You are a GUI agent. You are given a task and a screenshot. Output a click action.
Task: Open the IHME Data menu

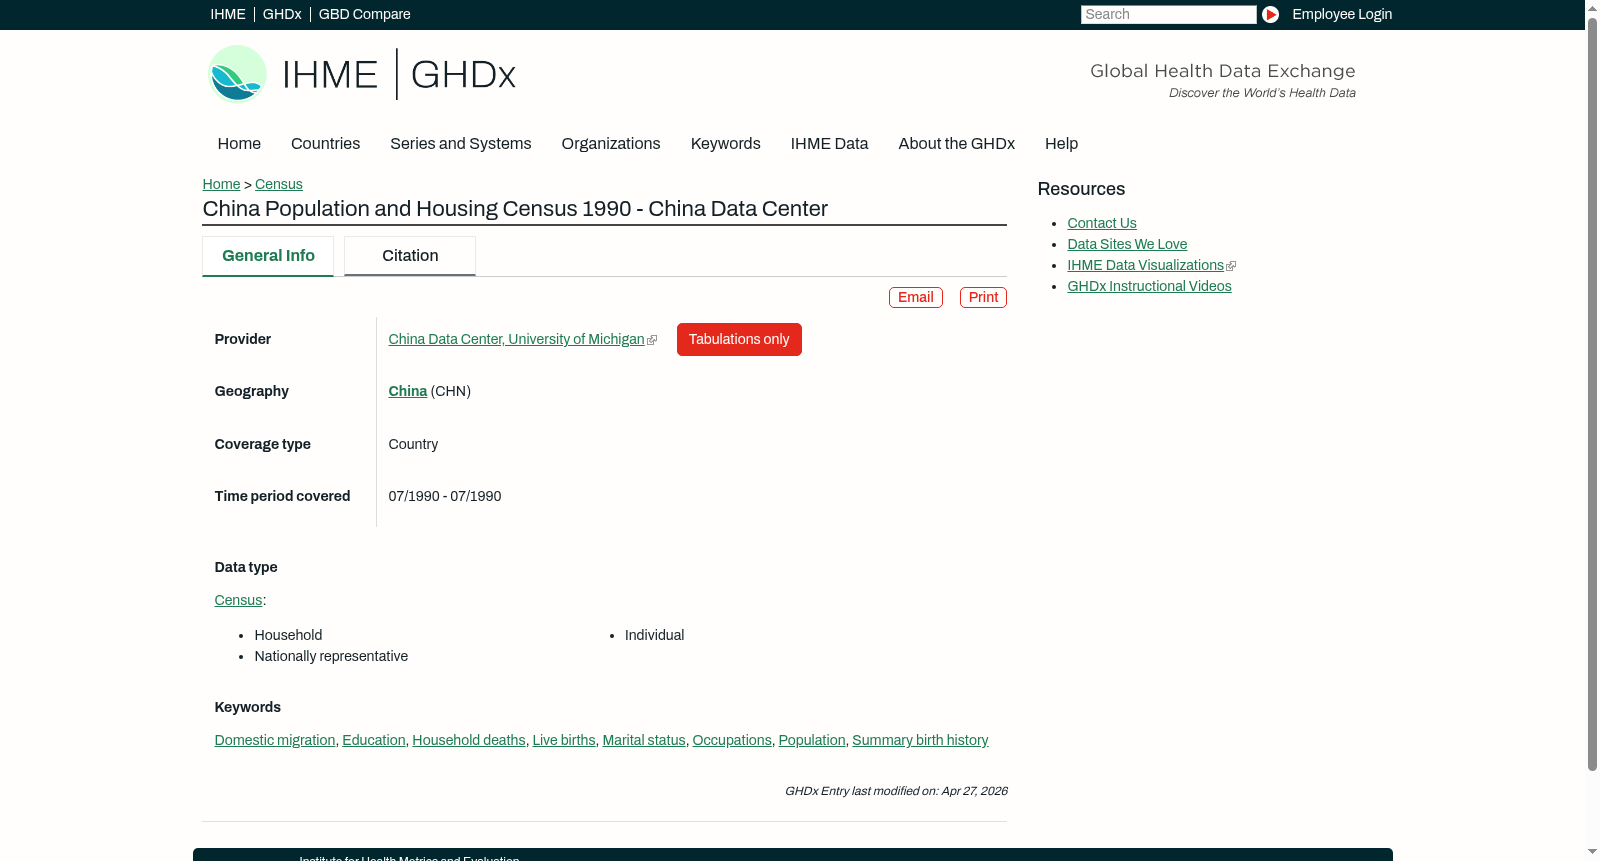[x=829, y=144]
